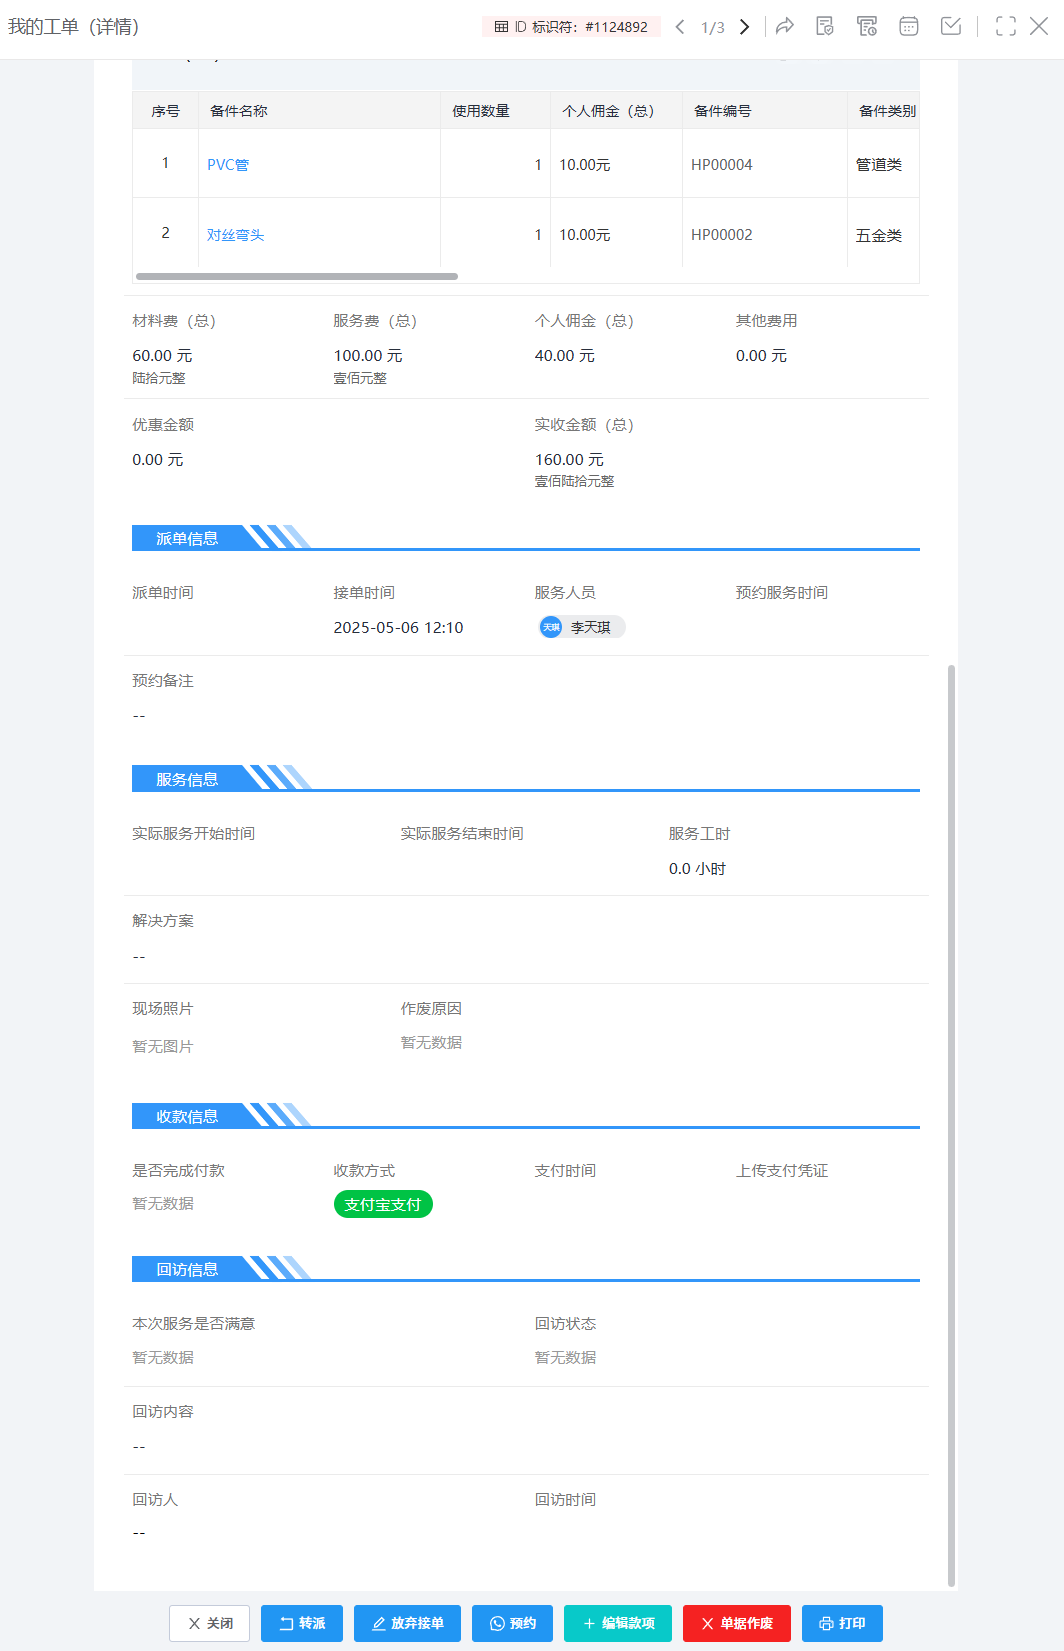Open the schedule clock icon in header
1064x1651 pixels.
pyautogui.click(x=867, y=26)
